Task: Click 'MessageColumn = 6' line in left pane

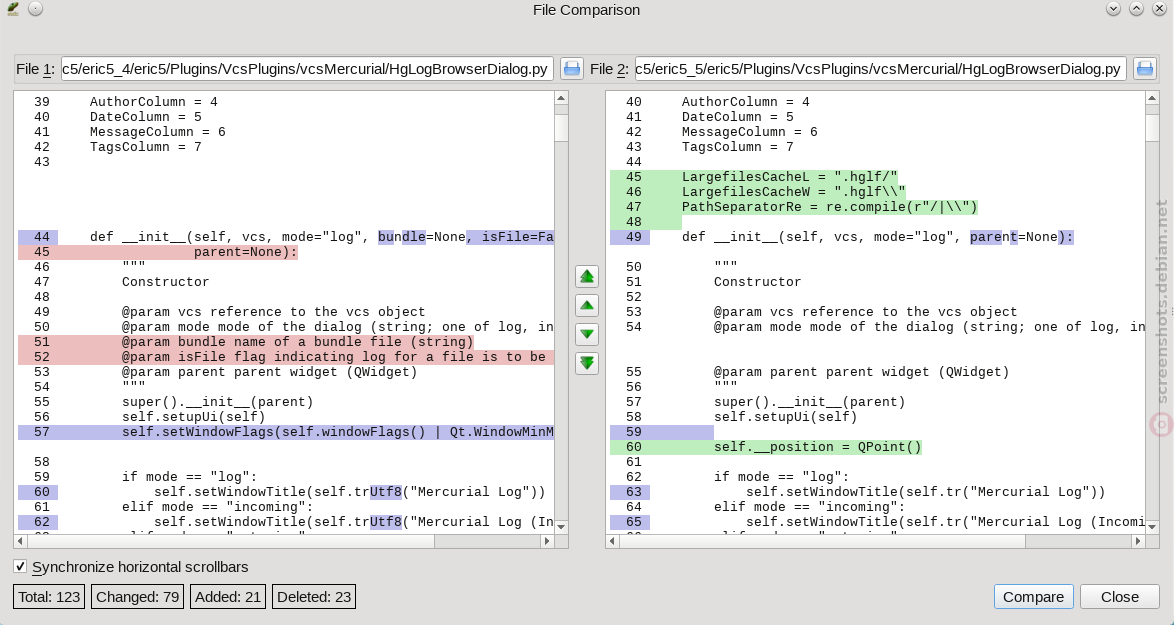Action: 157,132
